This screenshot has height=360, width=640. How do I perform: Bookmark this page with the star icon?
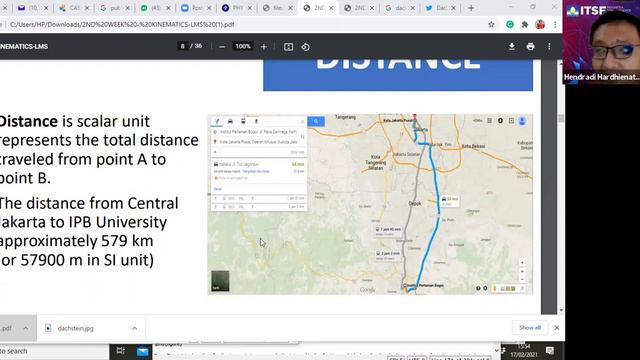coord(491,24)
